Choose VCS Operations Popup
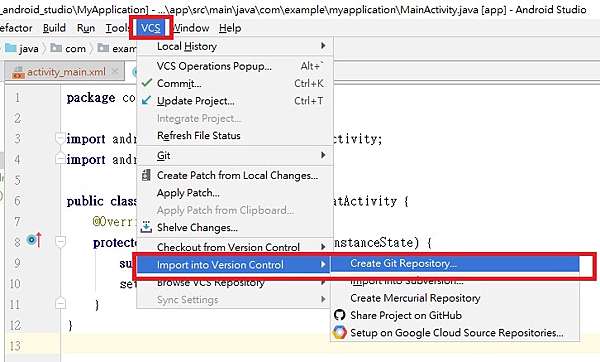The height and width of the screenshot is (362, 600). pyautogui.click(x=235, y=66)
